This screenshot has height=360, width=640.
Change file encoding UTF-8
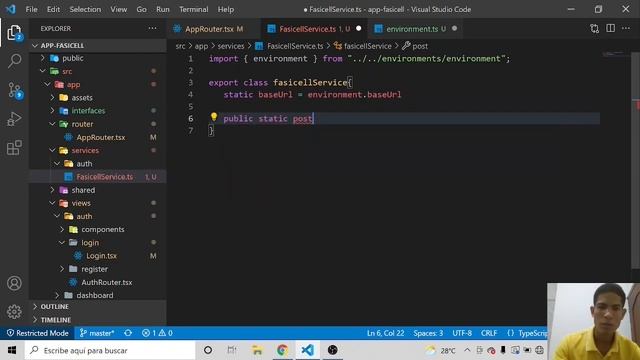(462, 333)
